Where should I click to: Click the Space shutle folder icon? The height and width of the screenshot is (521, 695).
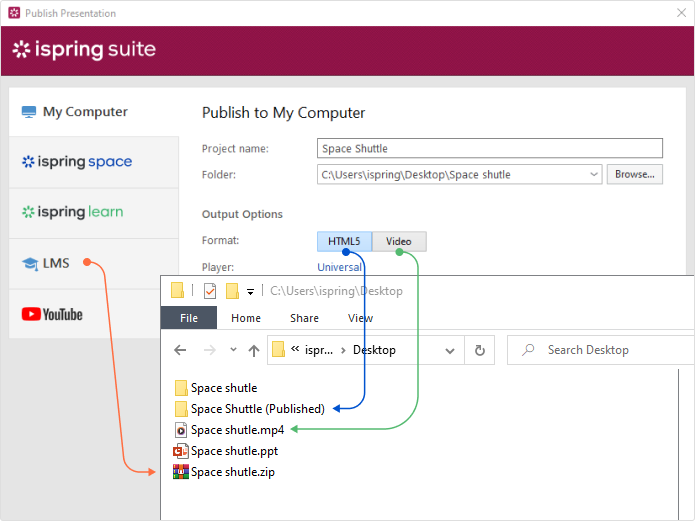pyautogui.click(x=181, y=388)
